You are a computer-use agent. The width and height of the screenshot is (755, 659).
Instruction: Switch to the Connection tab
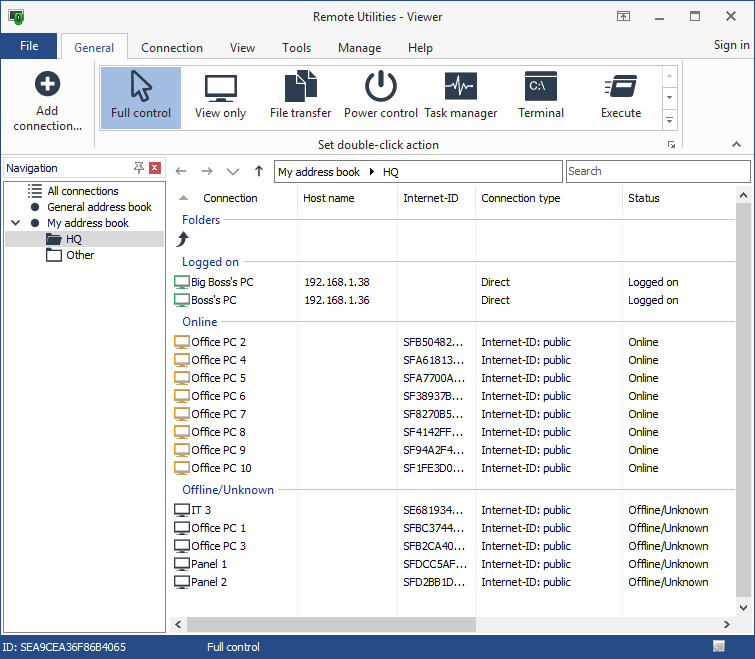click(172, 48)
